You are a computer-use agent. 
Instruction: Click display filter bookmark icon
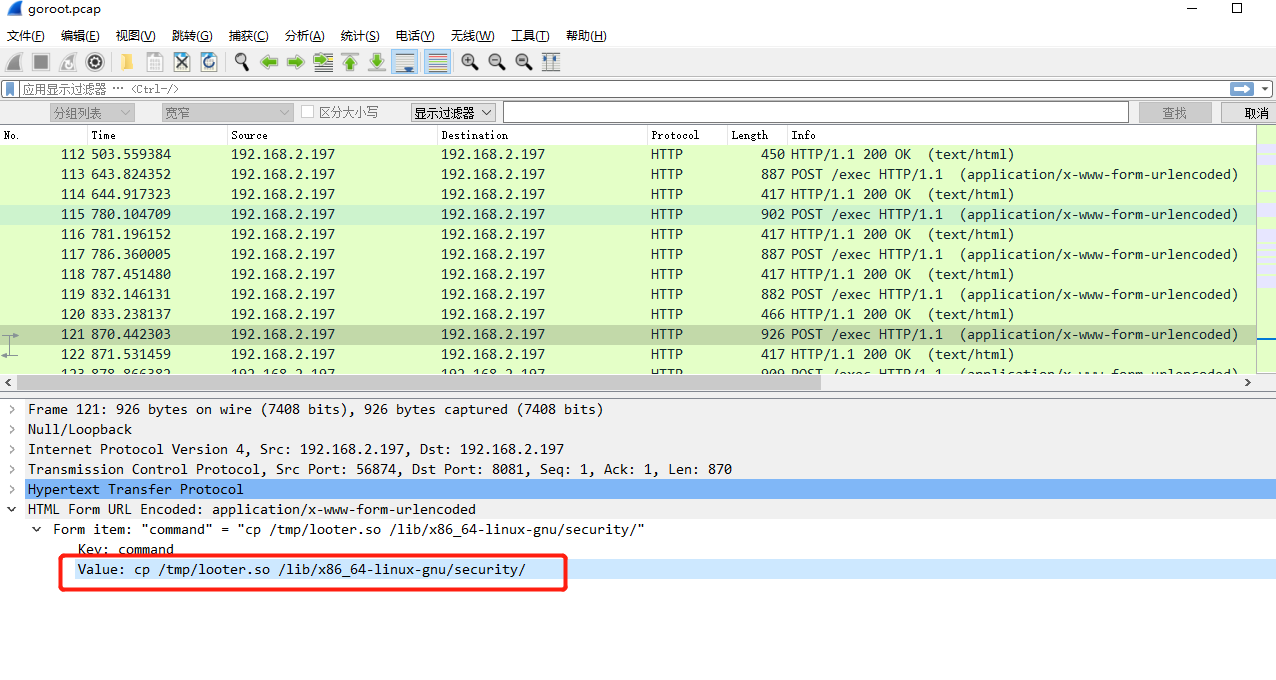(x=10, y=89)
